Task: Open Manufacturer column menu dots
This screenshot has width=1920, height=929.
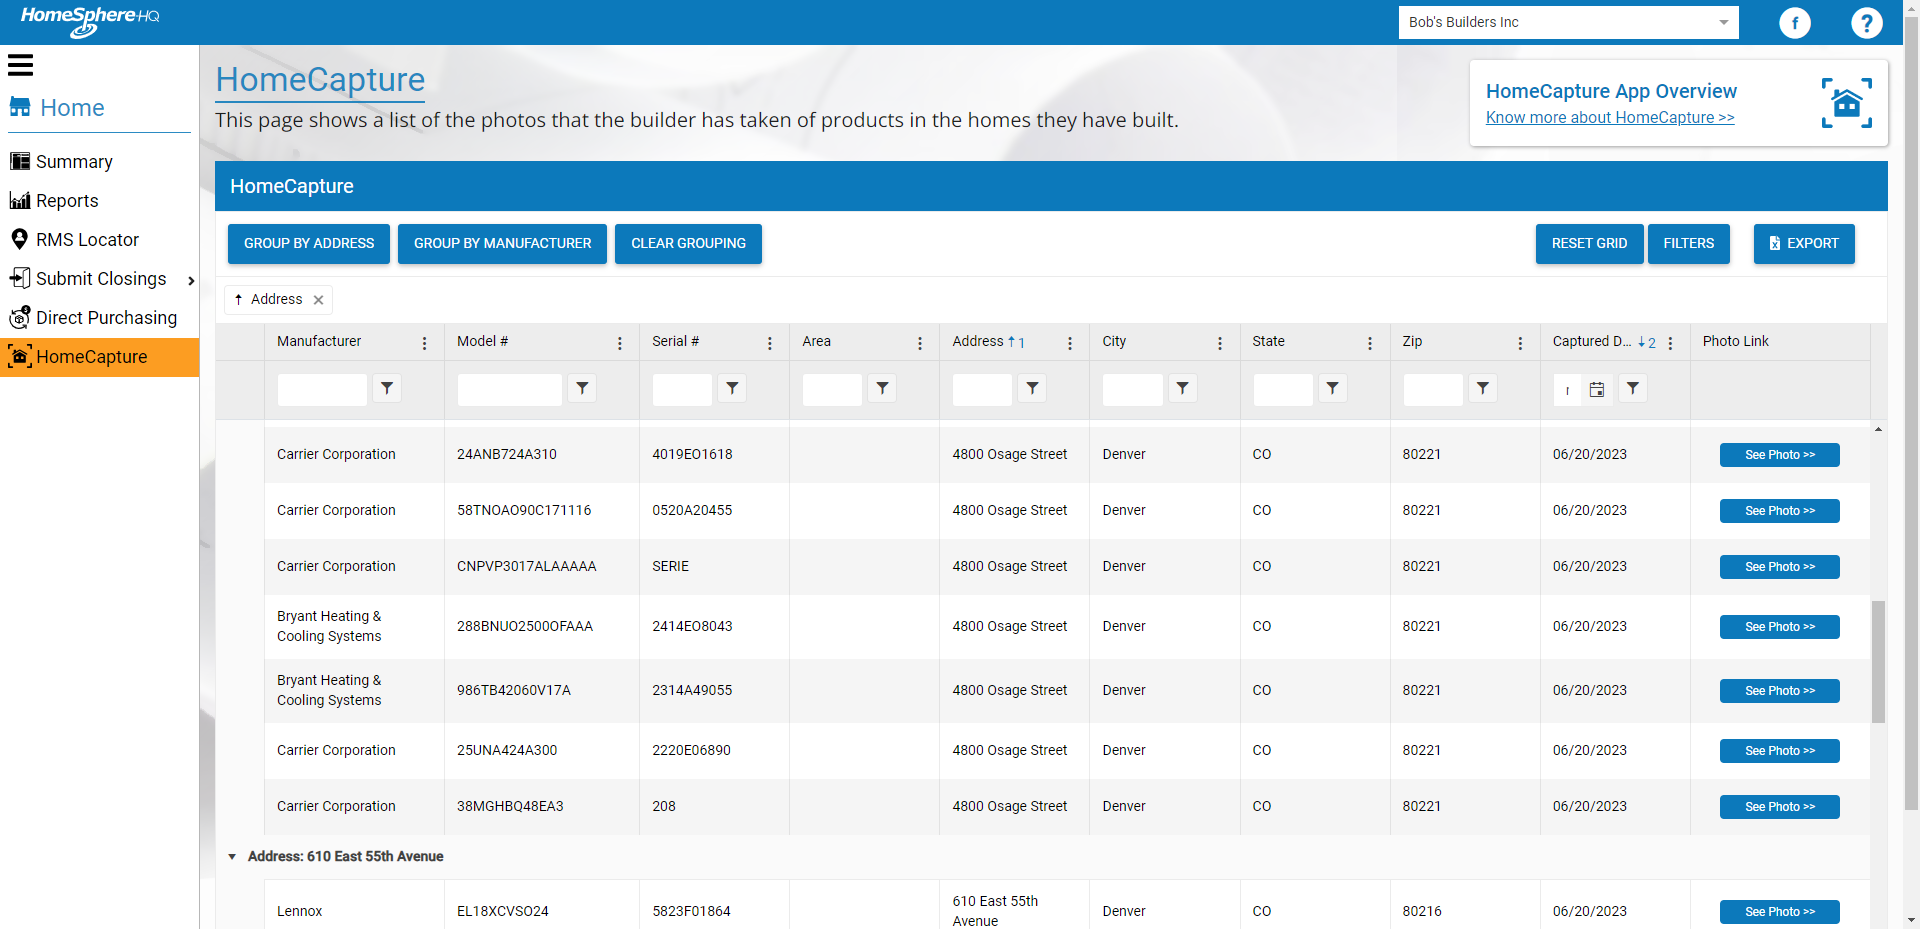Action: (425, 343)
